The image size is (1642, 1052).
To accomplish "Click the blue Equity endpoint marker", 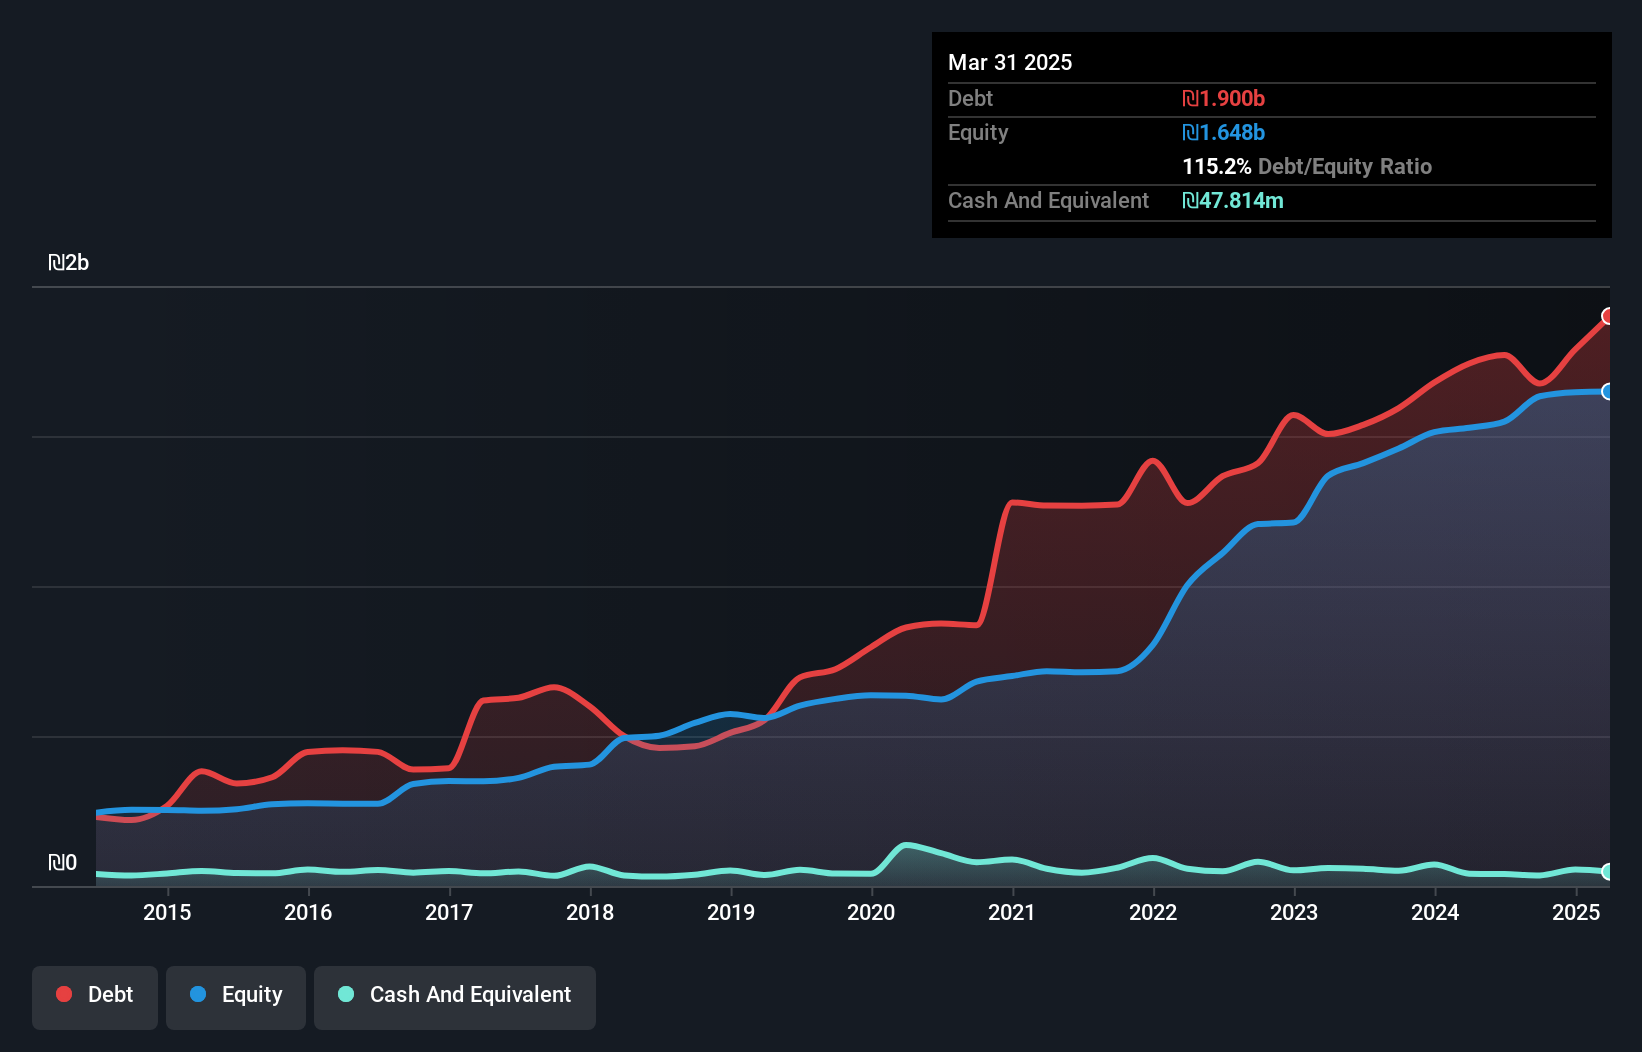I will pos(1608,391).
